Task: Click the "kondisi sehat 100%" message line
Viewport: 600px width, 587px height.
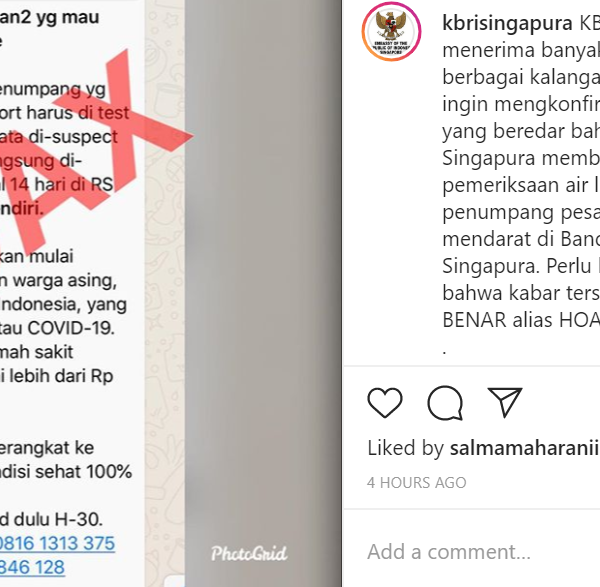Action: [66, 471]
